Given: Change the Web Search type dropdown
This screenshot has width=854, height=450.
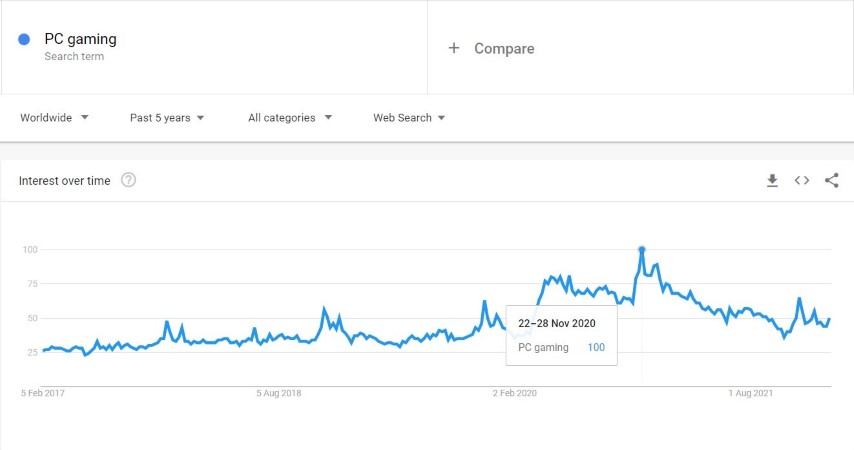Looking at the screenshot, I should pos(409,118).
